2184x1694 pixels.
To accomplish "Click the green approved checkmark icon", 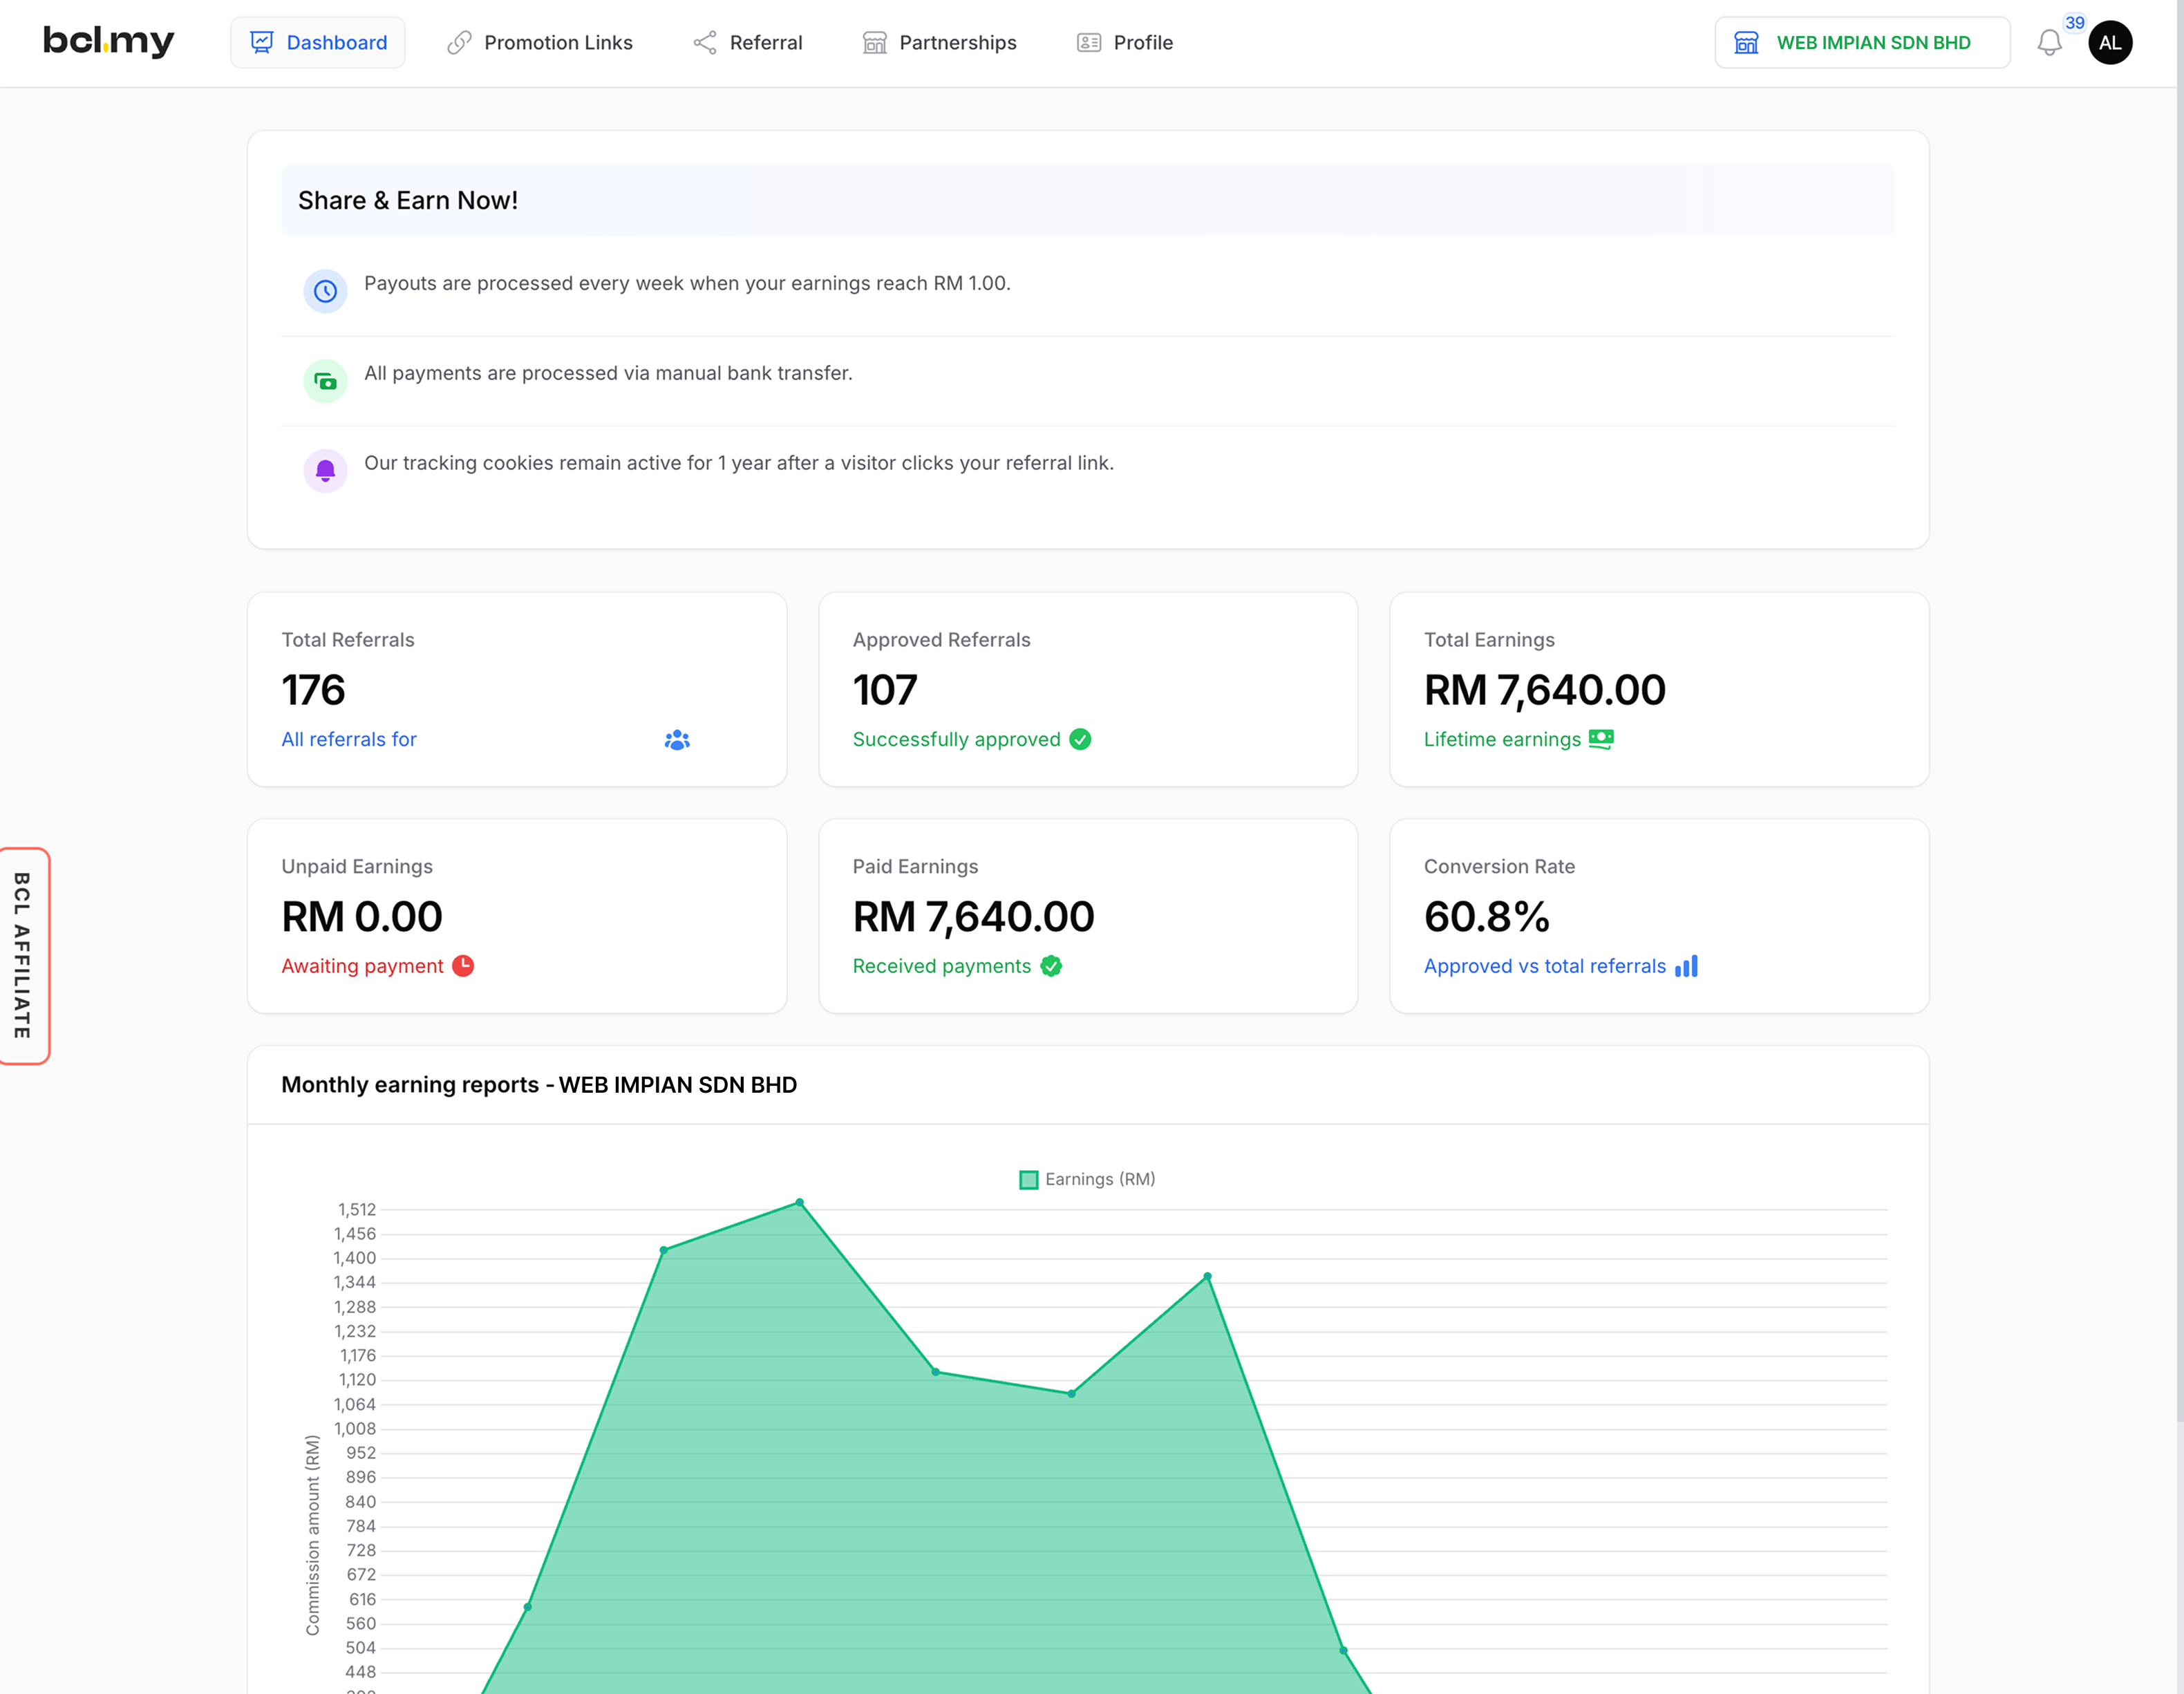I will click(1080, 739).
